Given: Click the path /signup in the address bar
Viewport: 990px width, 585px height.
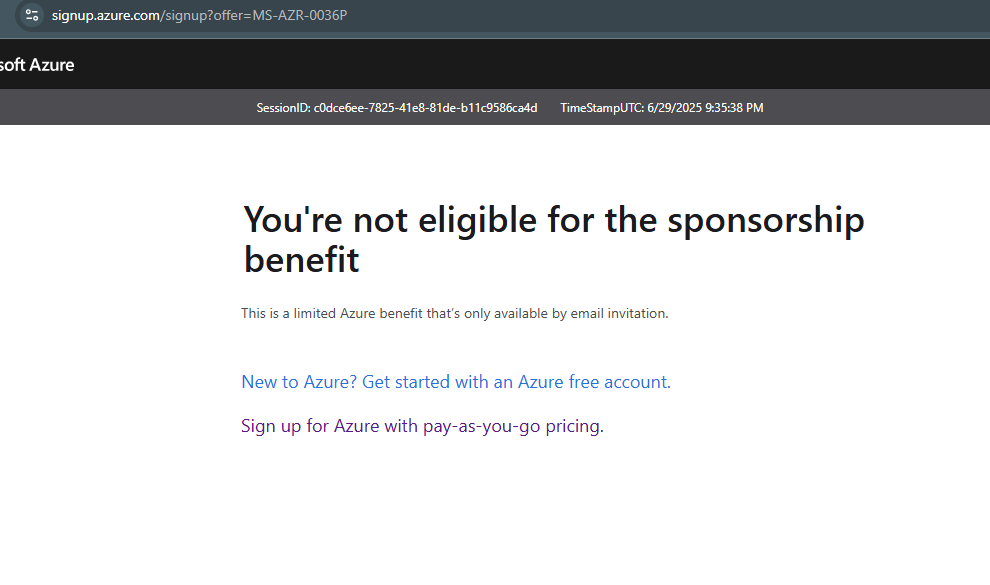Looking at the screenshot, I should coord(183,15).
